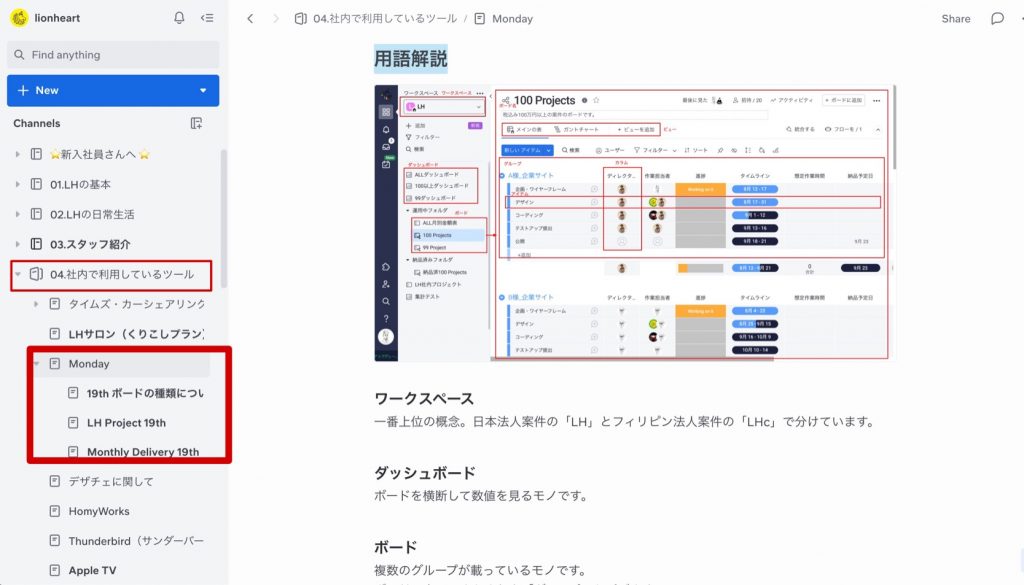Click the Channels section label

37,123
